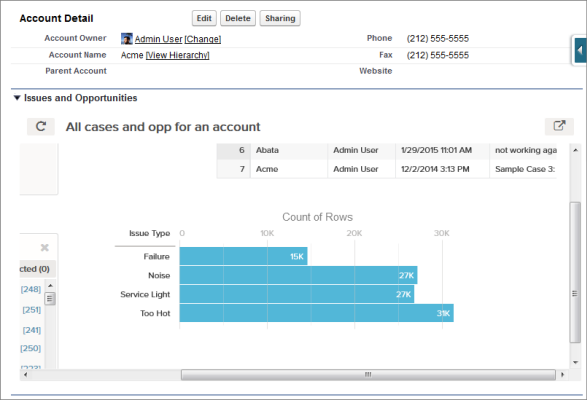Click the [251] filter list value
Screen dimensions: 587x400
coord(31,310)
